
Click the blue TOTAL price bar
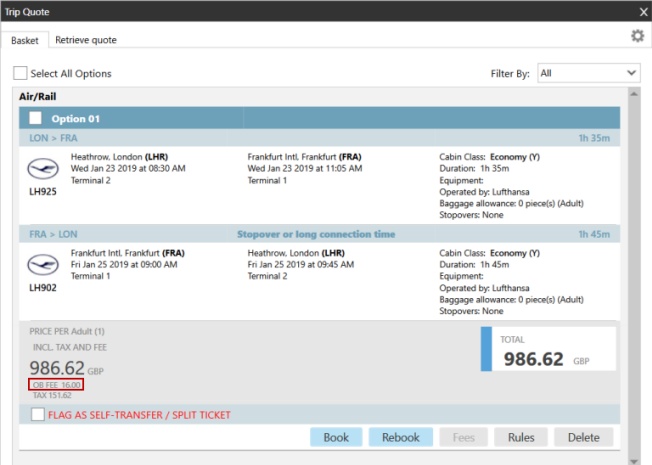(x=486, y=352)
